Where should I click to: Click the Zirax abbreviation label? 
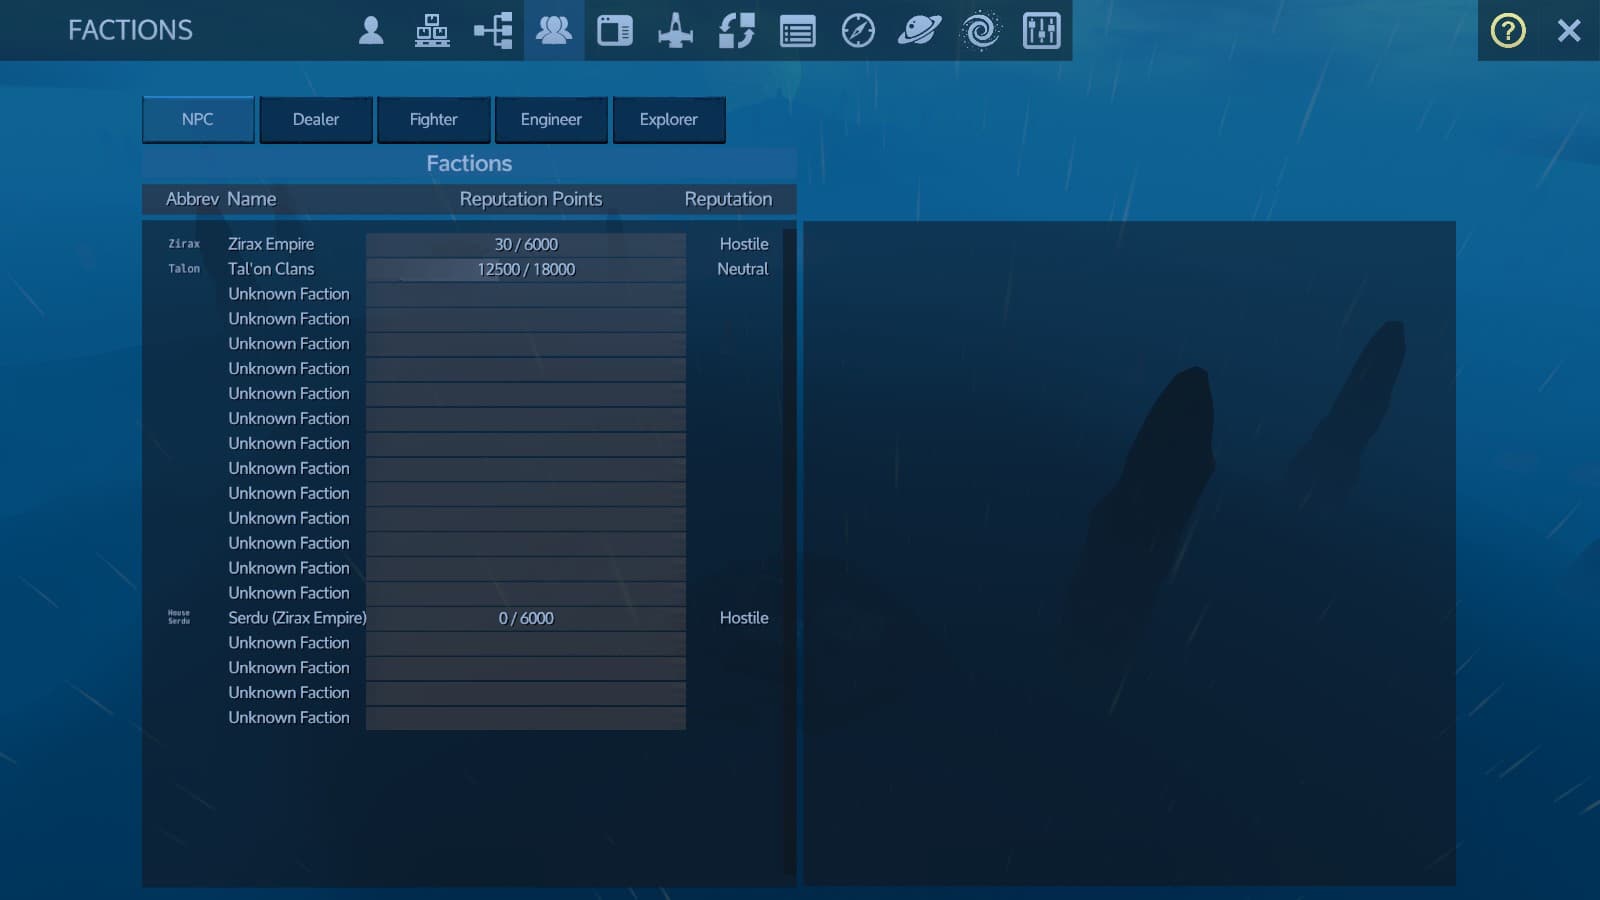click(184, 244)
